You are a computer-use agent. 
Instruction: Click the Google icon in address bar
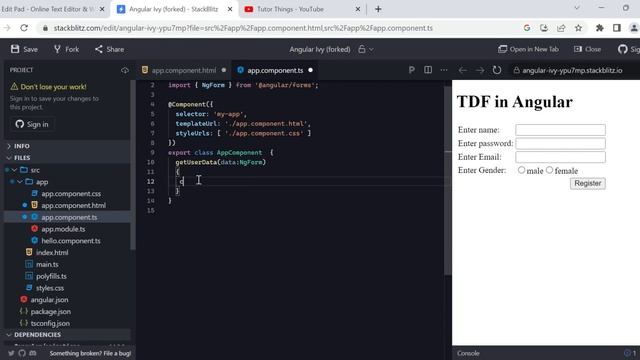point(527,28)
